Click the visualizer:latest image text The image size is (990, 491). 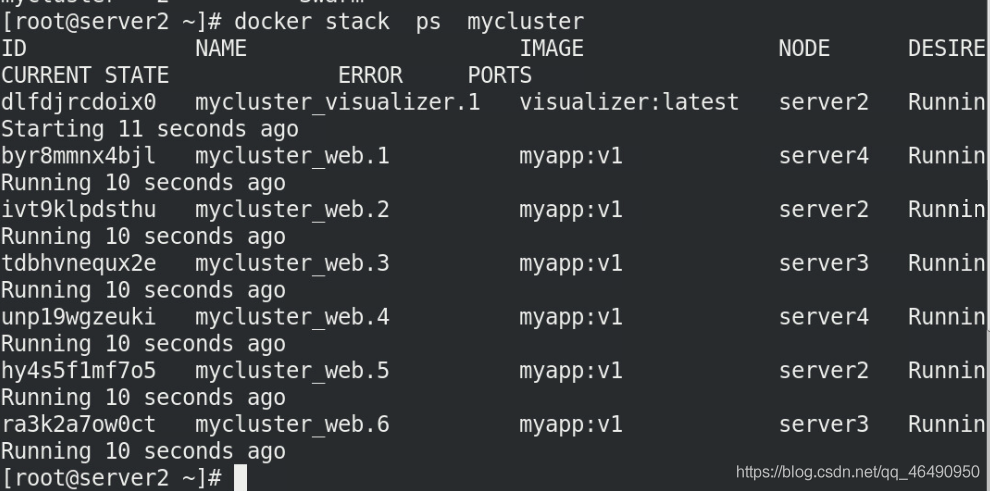pos(629,102)
